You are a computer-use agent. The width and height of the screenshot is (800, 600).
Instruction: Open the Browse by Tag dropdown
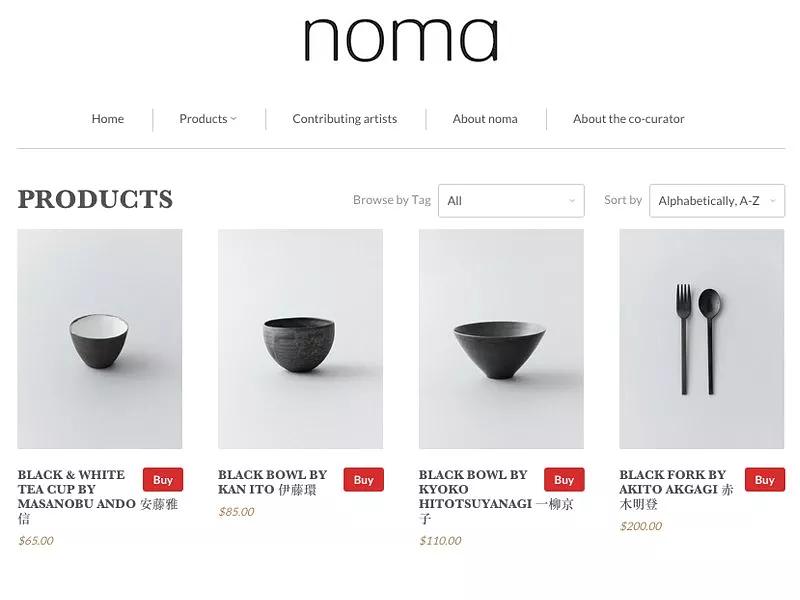click(x=511, y=200)
